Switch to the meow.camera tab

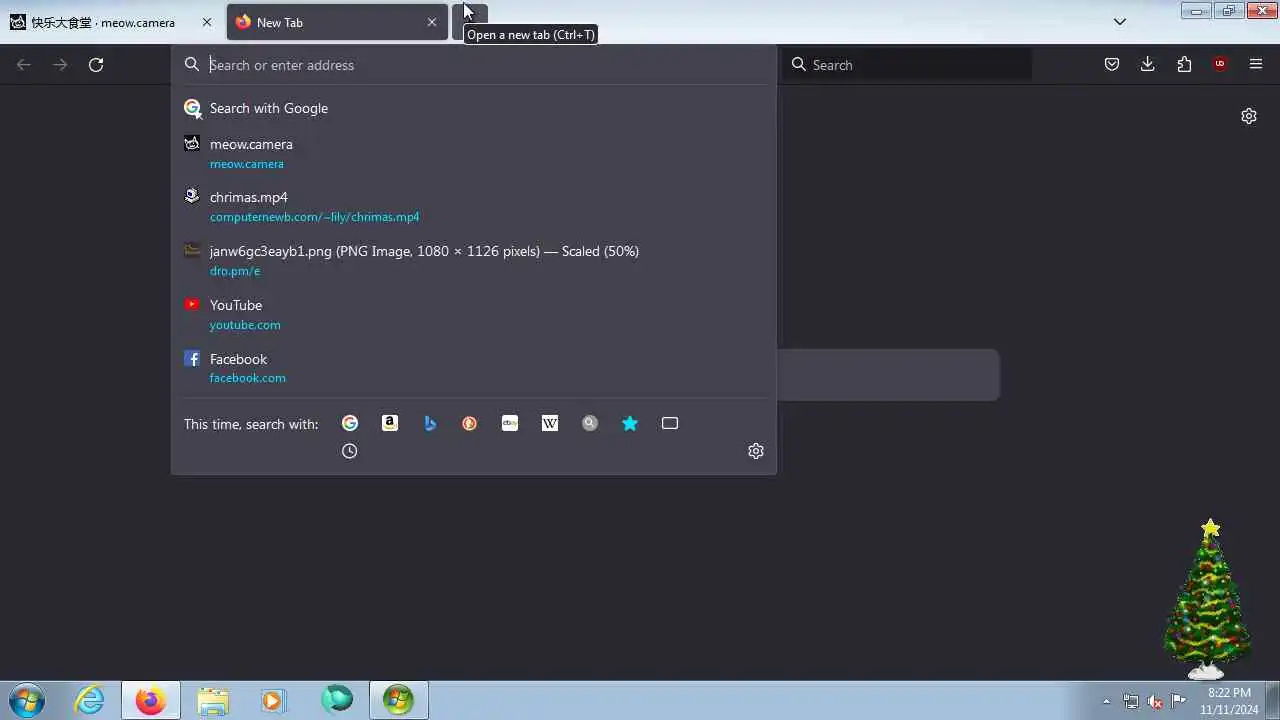point(110,22)
